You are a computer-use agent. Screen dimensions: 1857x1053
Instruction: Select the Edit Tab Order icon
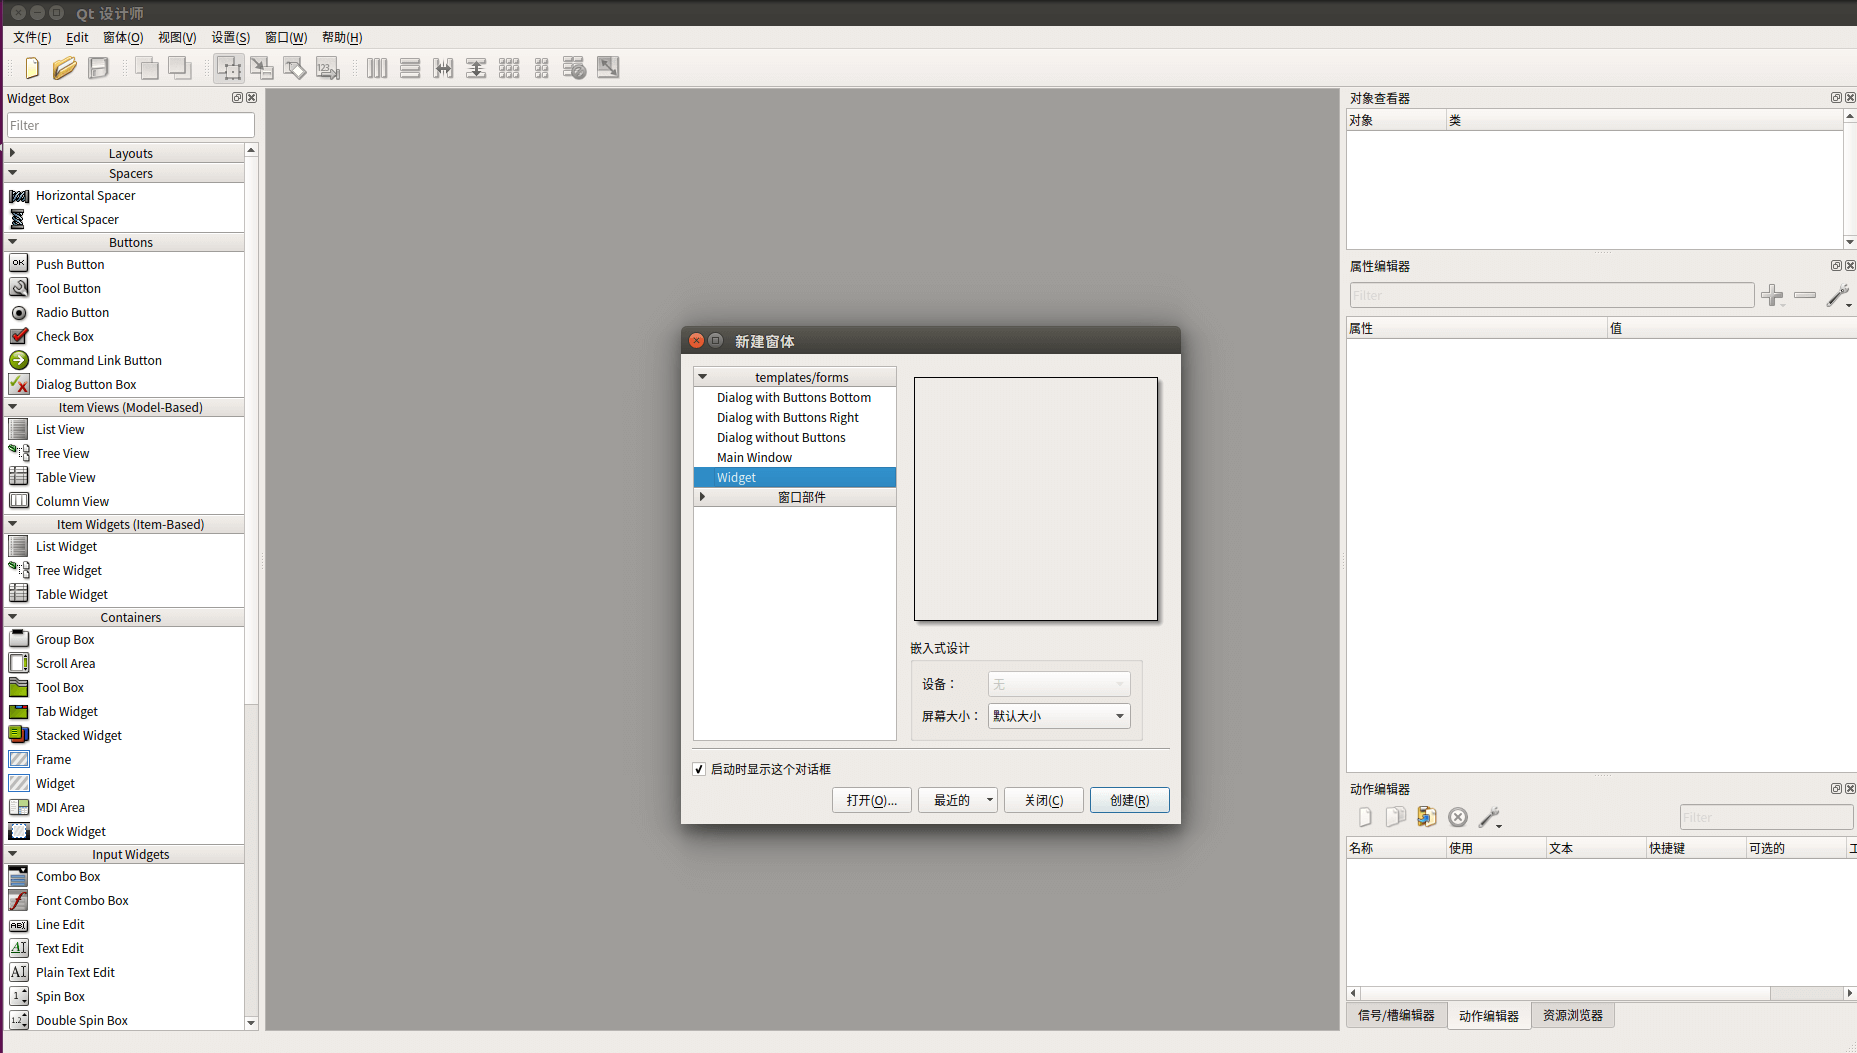tap(328, 68)
